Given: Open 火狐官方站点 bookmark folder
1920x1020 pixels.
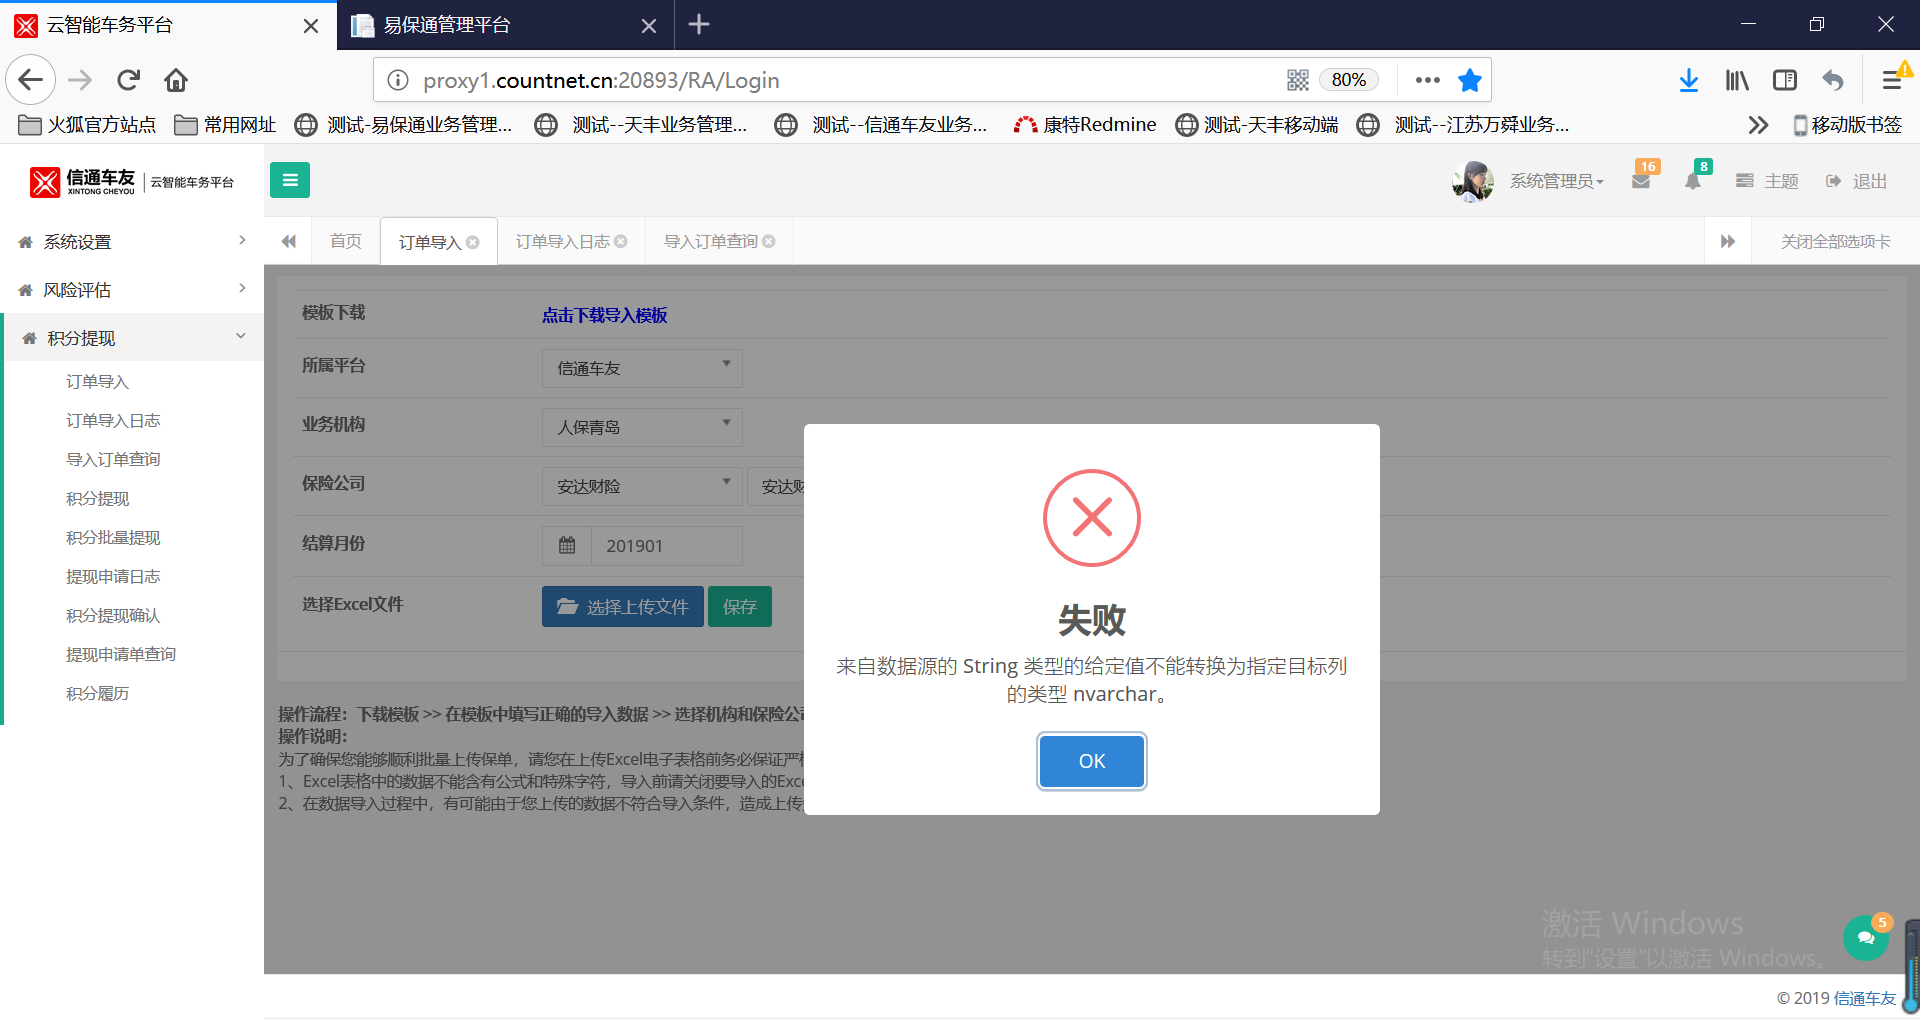Looking at the screenshot, I should pyautogui.click(x=88, y=125).
